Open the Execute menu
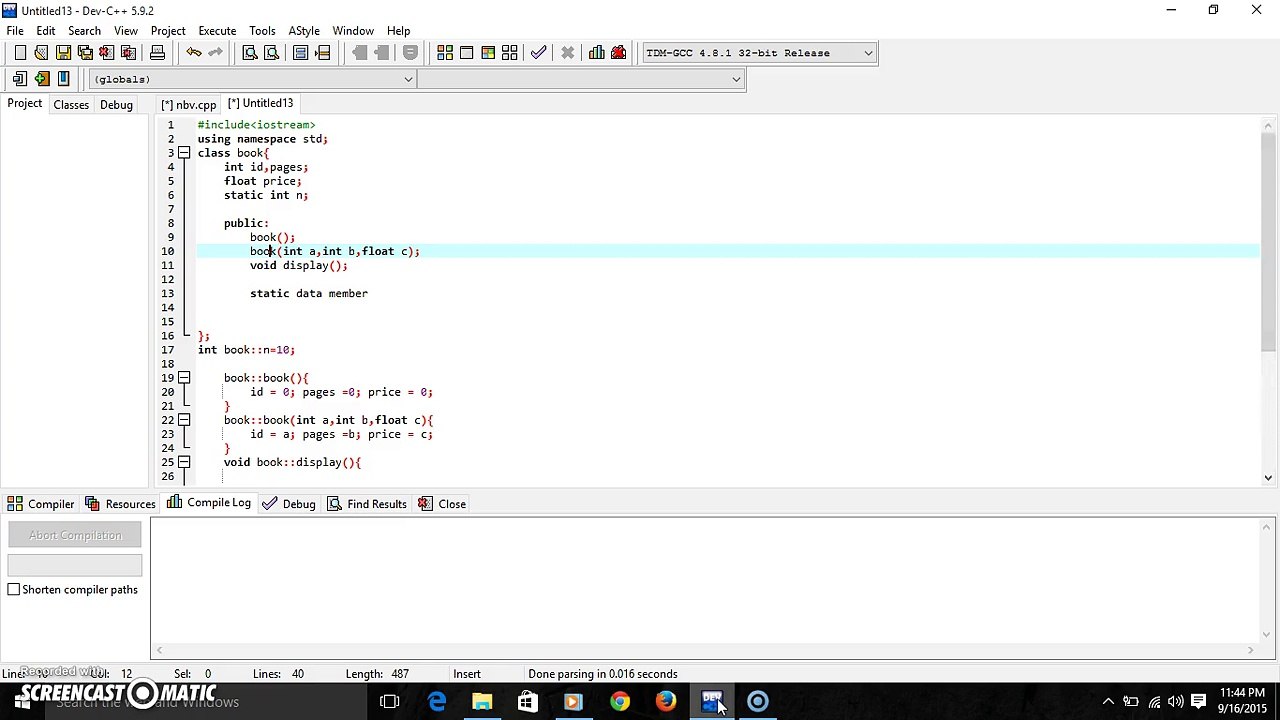This screenshot has height=720, width=1280. click(x=217, y=31)
